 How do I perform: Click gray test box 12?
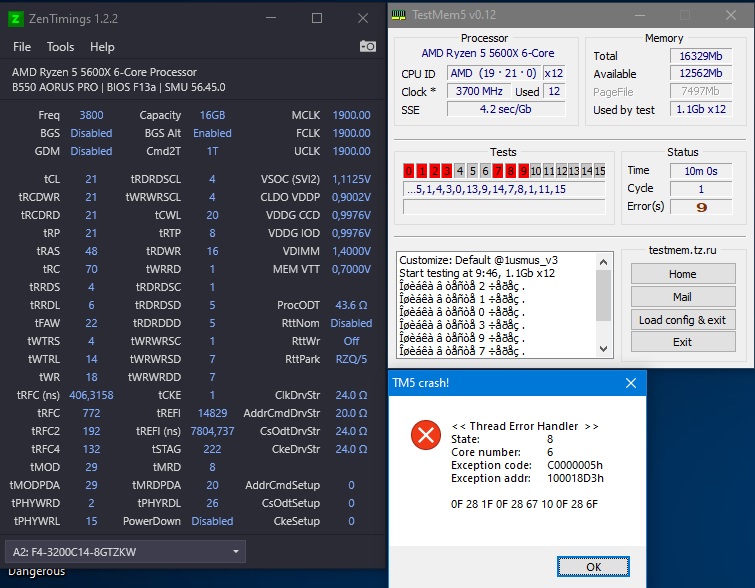[x=561, y=170]
